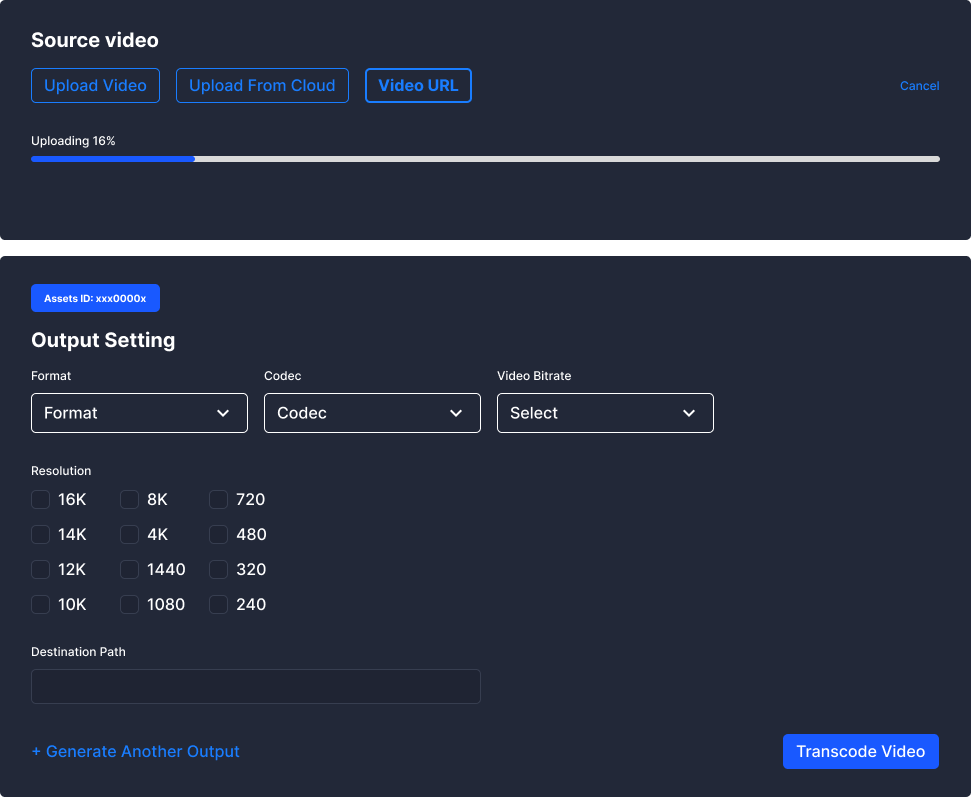Cancel the current upload
Screen dimensions: 971x797
919,86
